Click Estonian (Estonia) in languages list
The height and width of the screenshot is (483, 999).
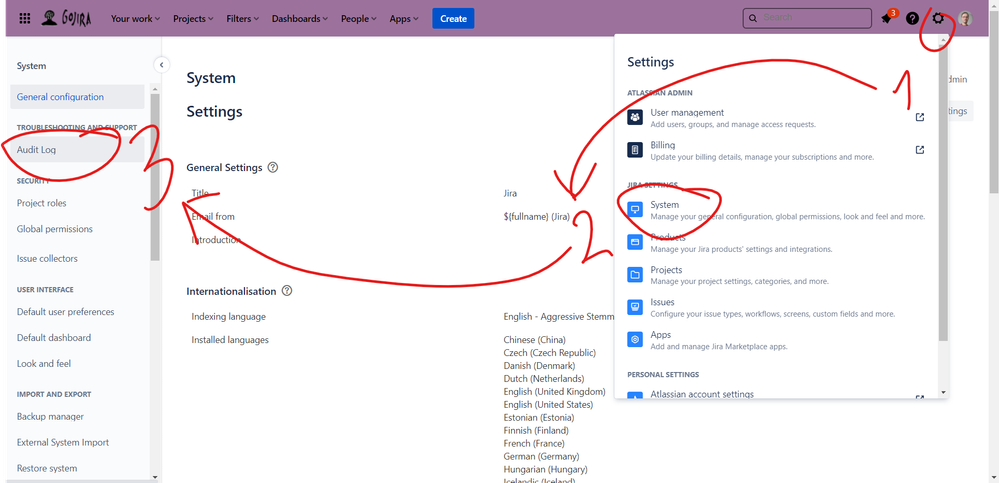coord(538,417)
